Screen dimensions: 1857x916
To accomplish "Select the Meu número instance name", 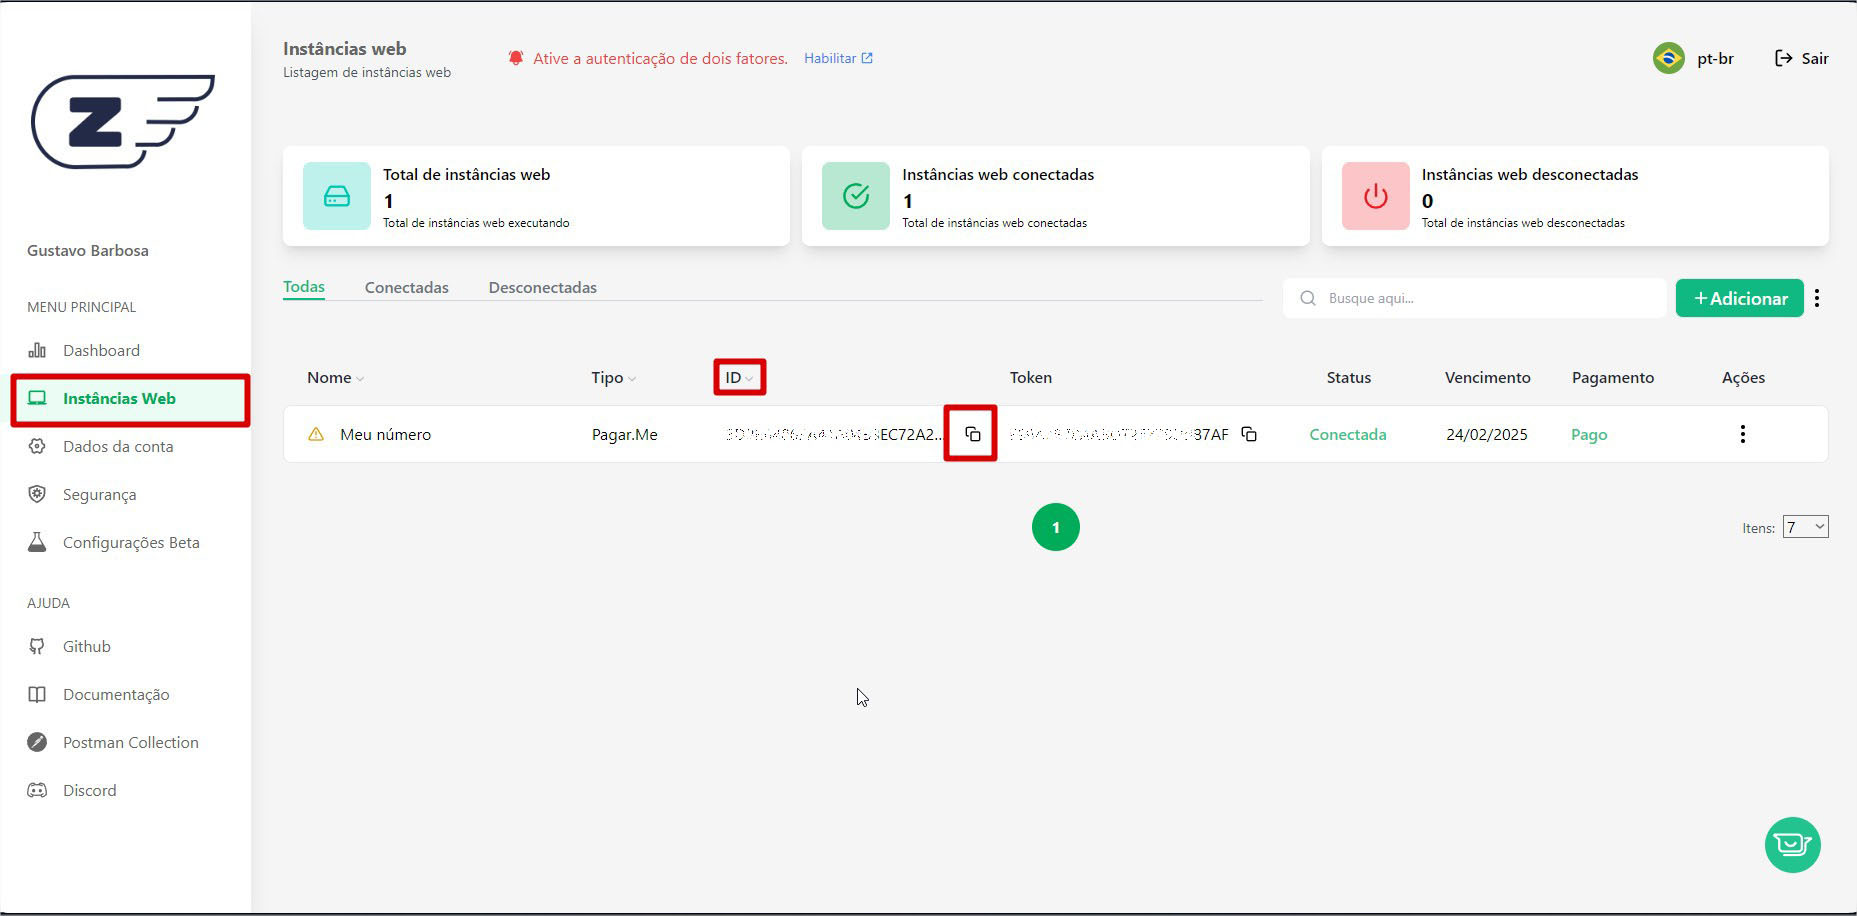I will (x=386, y=434).
